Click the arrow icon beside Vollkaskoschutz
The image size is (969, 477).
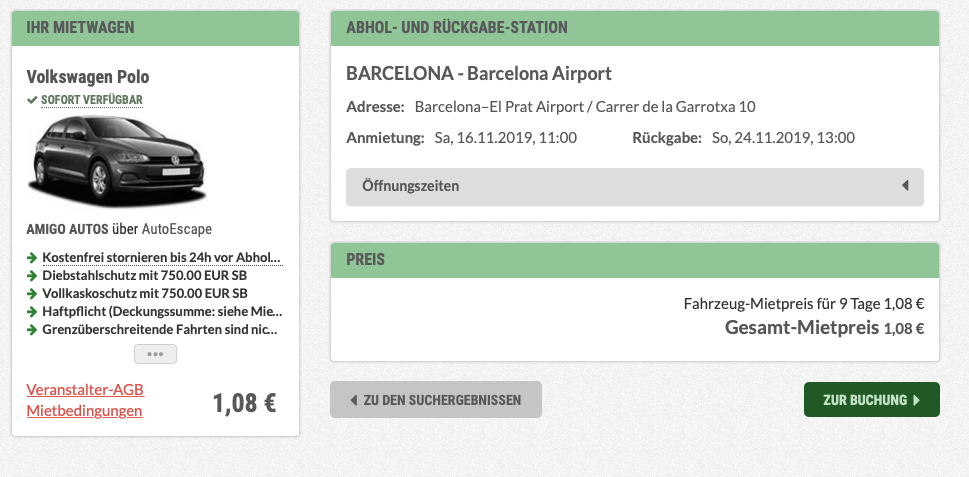point(32,293)
